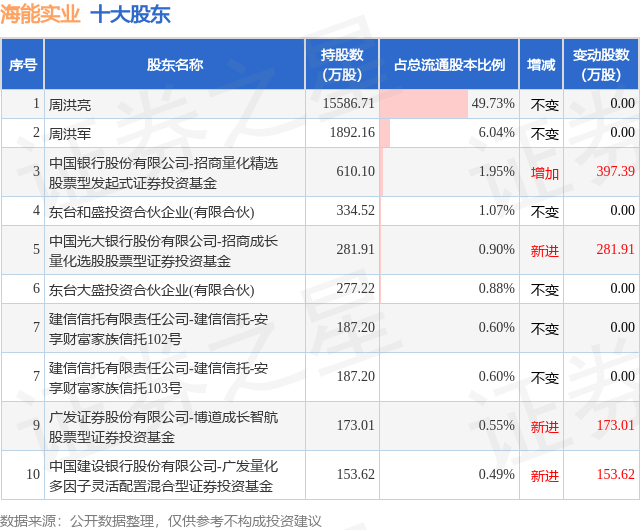Select the 序号 column header
Viewport: 640px width, 530px height.
(x=23, y=65)
